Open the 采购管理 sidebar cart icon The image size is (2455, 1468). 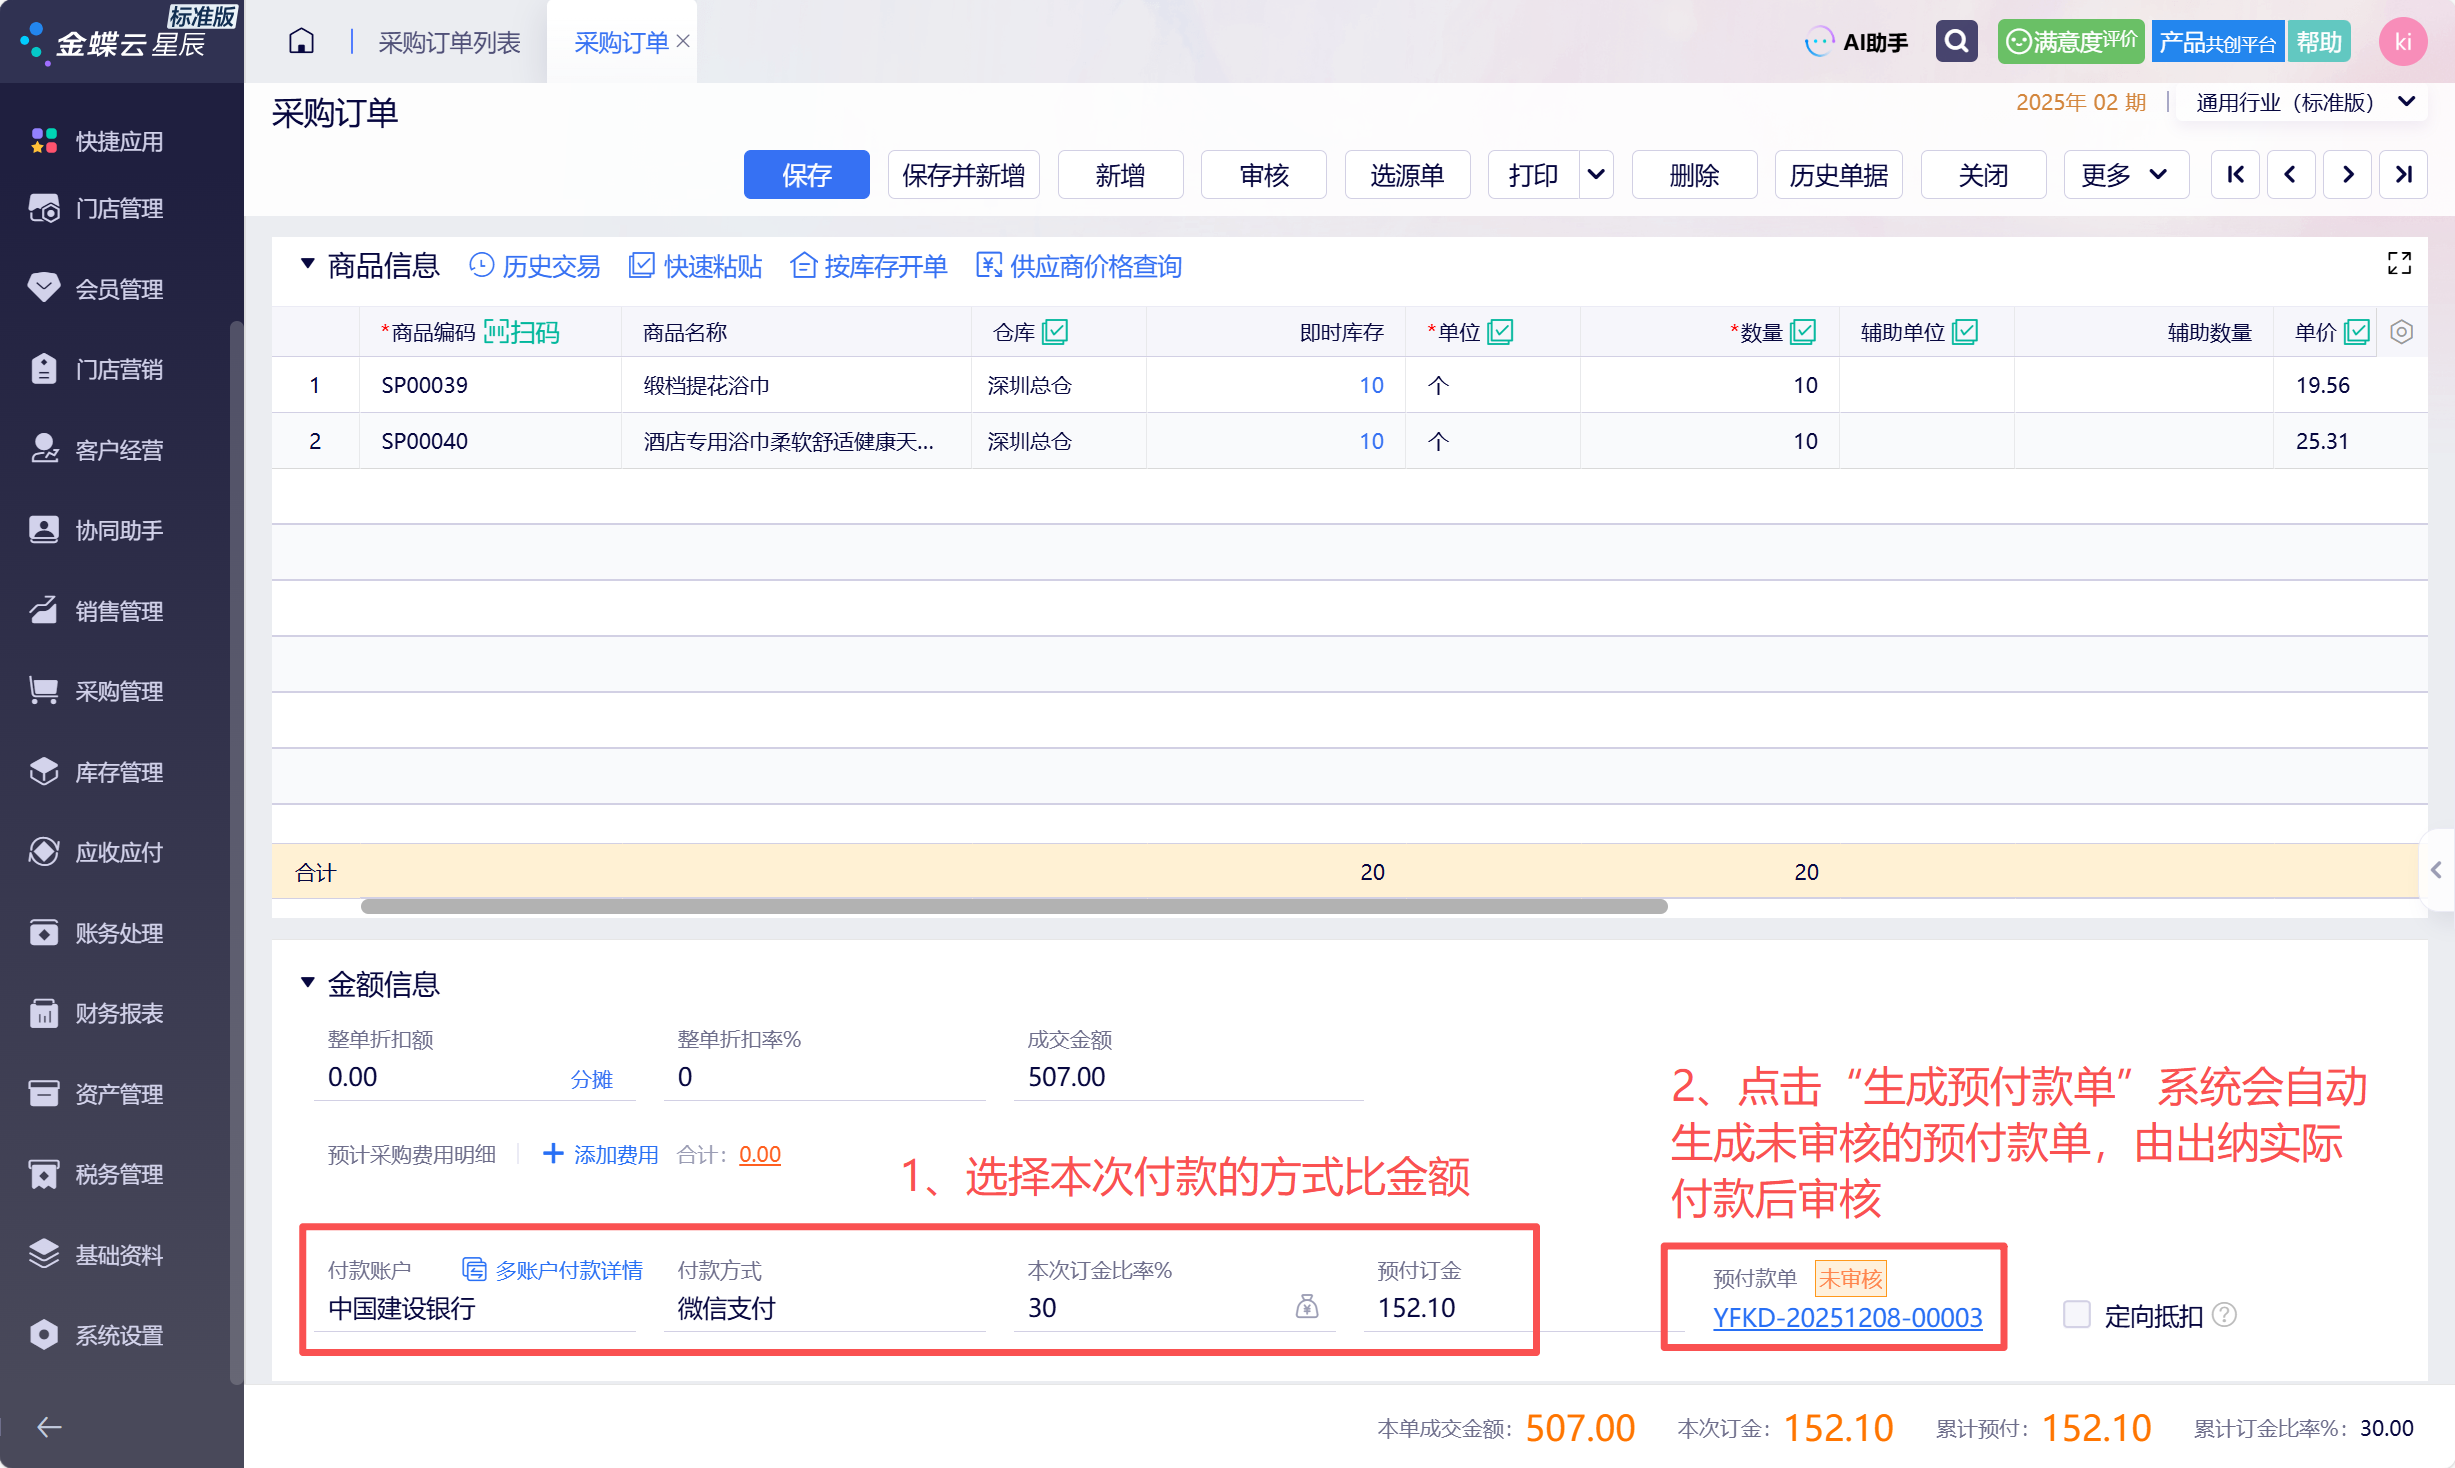click(x=44, y=691)
